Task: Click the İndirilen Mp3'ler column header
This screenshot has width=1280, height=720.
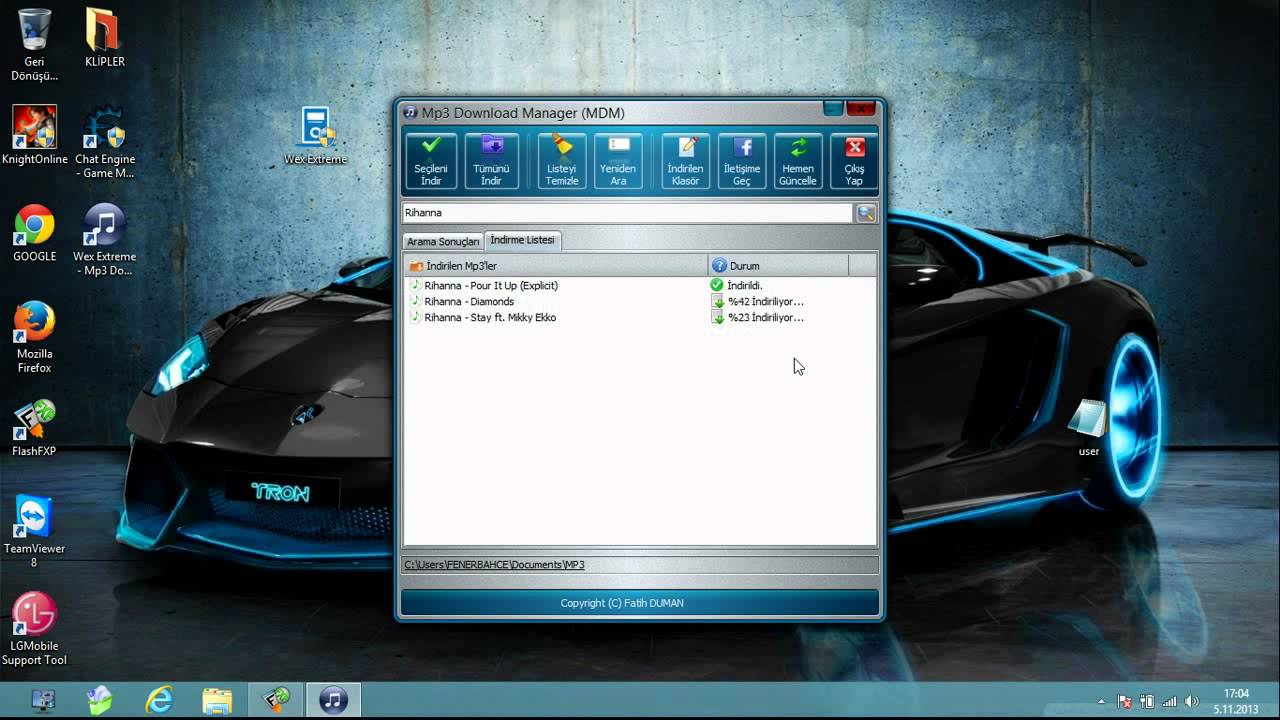Action: (556, 266)
